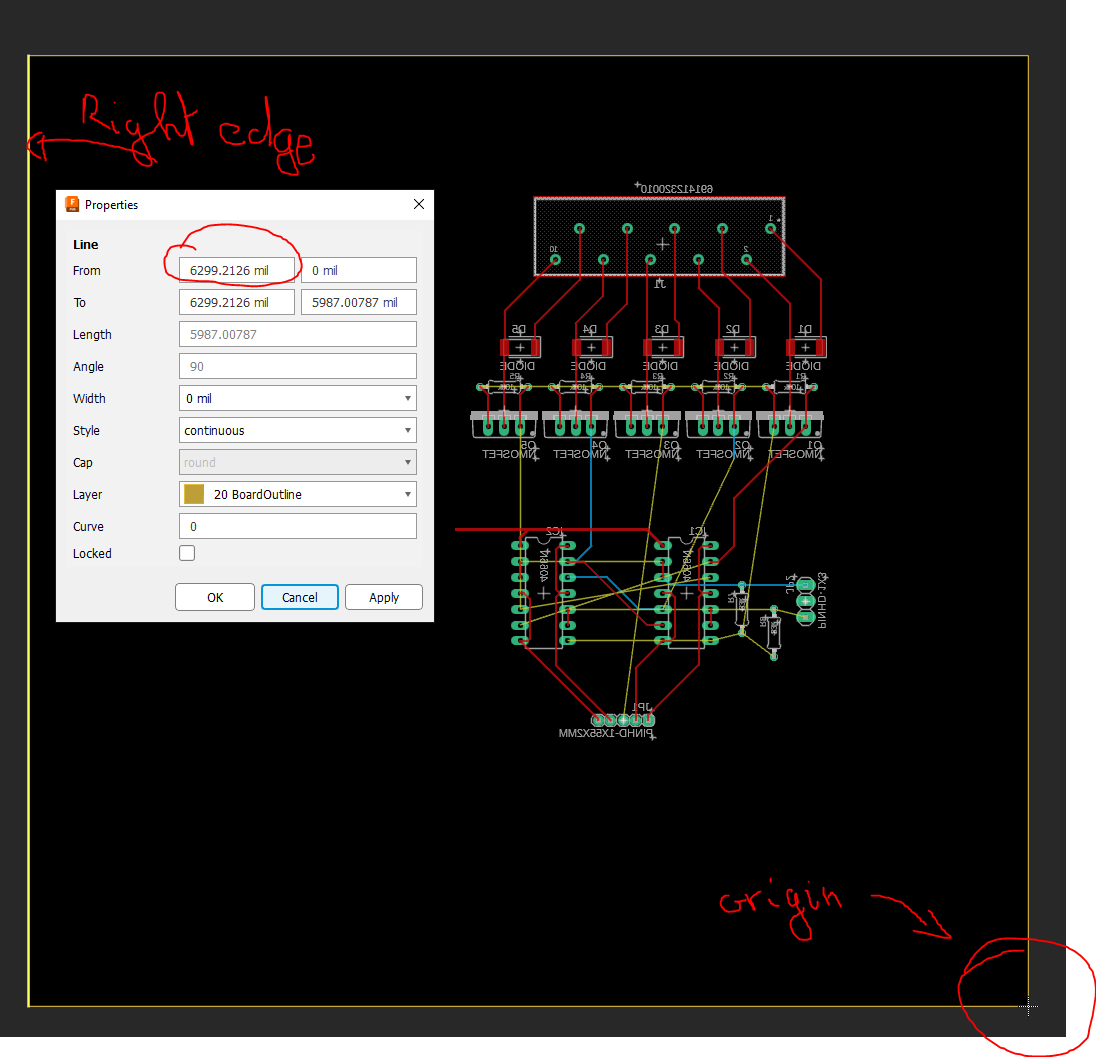Click the Properties dialog title bar icon
This screenshot has width=1096, height=1057.
[71, 204]
